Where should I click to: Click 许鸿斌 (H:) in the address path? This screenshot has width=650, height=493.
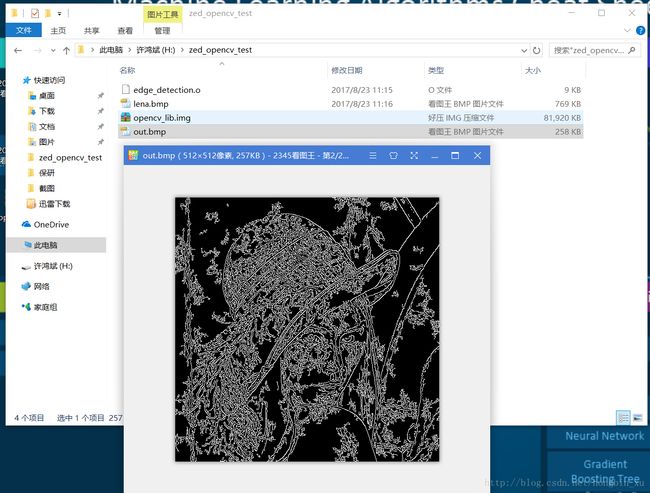click(155, 50)
